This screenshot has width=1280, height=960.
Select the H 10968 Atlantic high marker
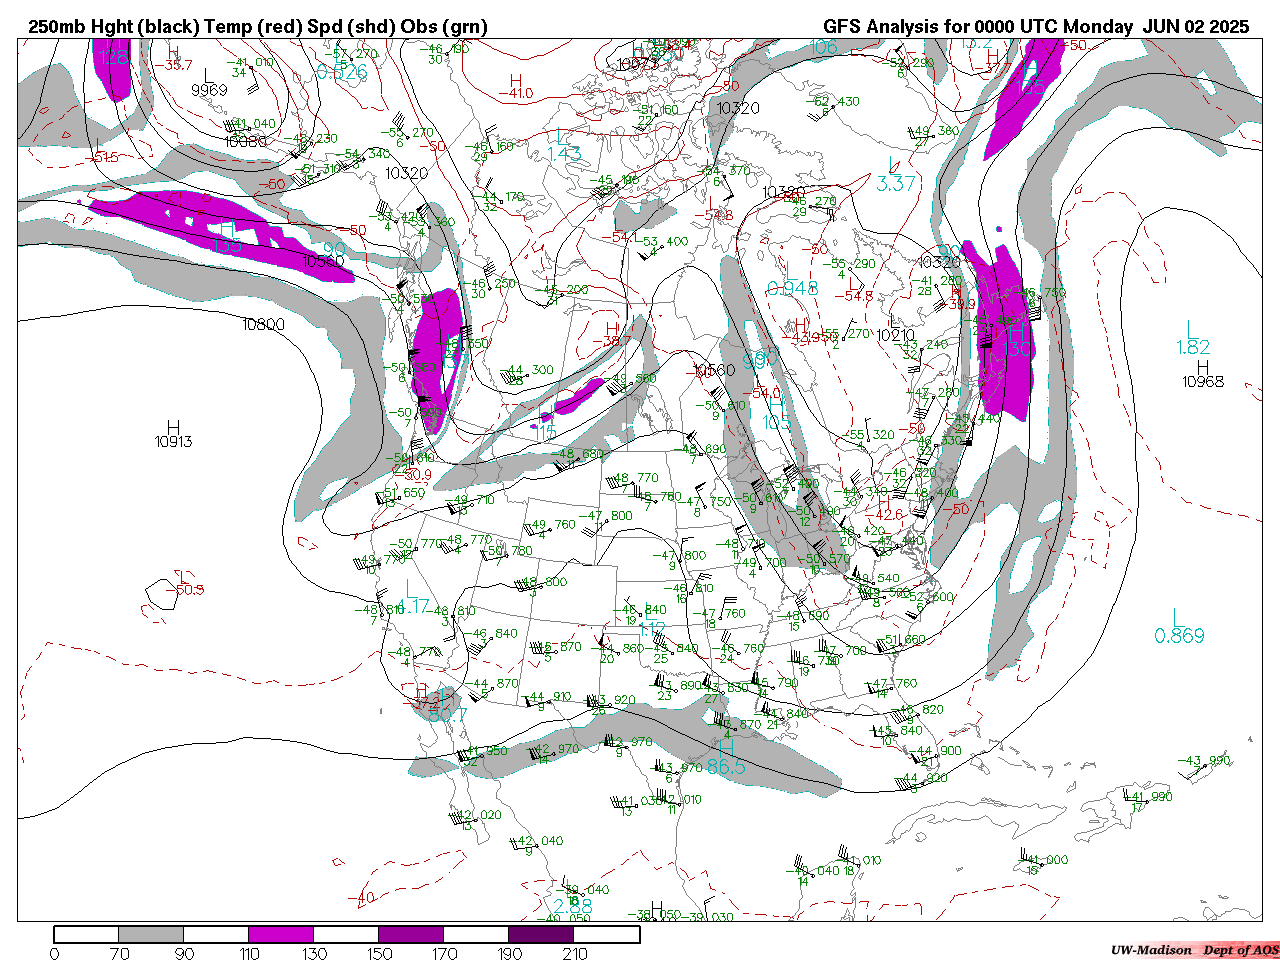click(x=1202, y=374)
